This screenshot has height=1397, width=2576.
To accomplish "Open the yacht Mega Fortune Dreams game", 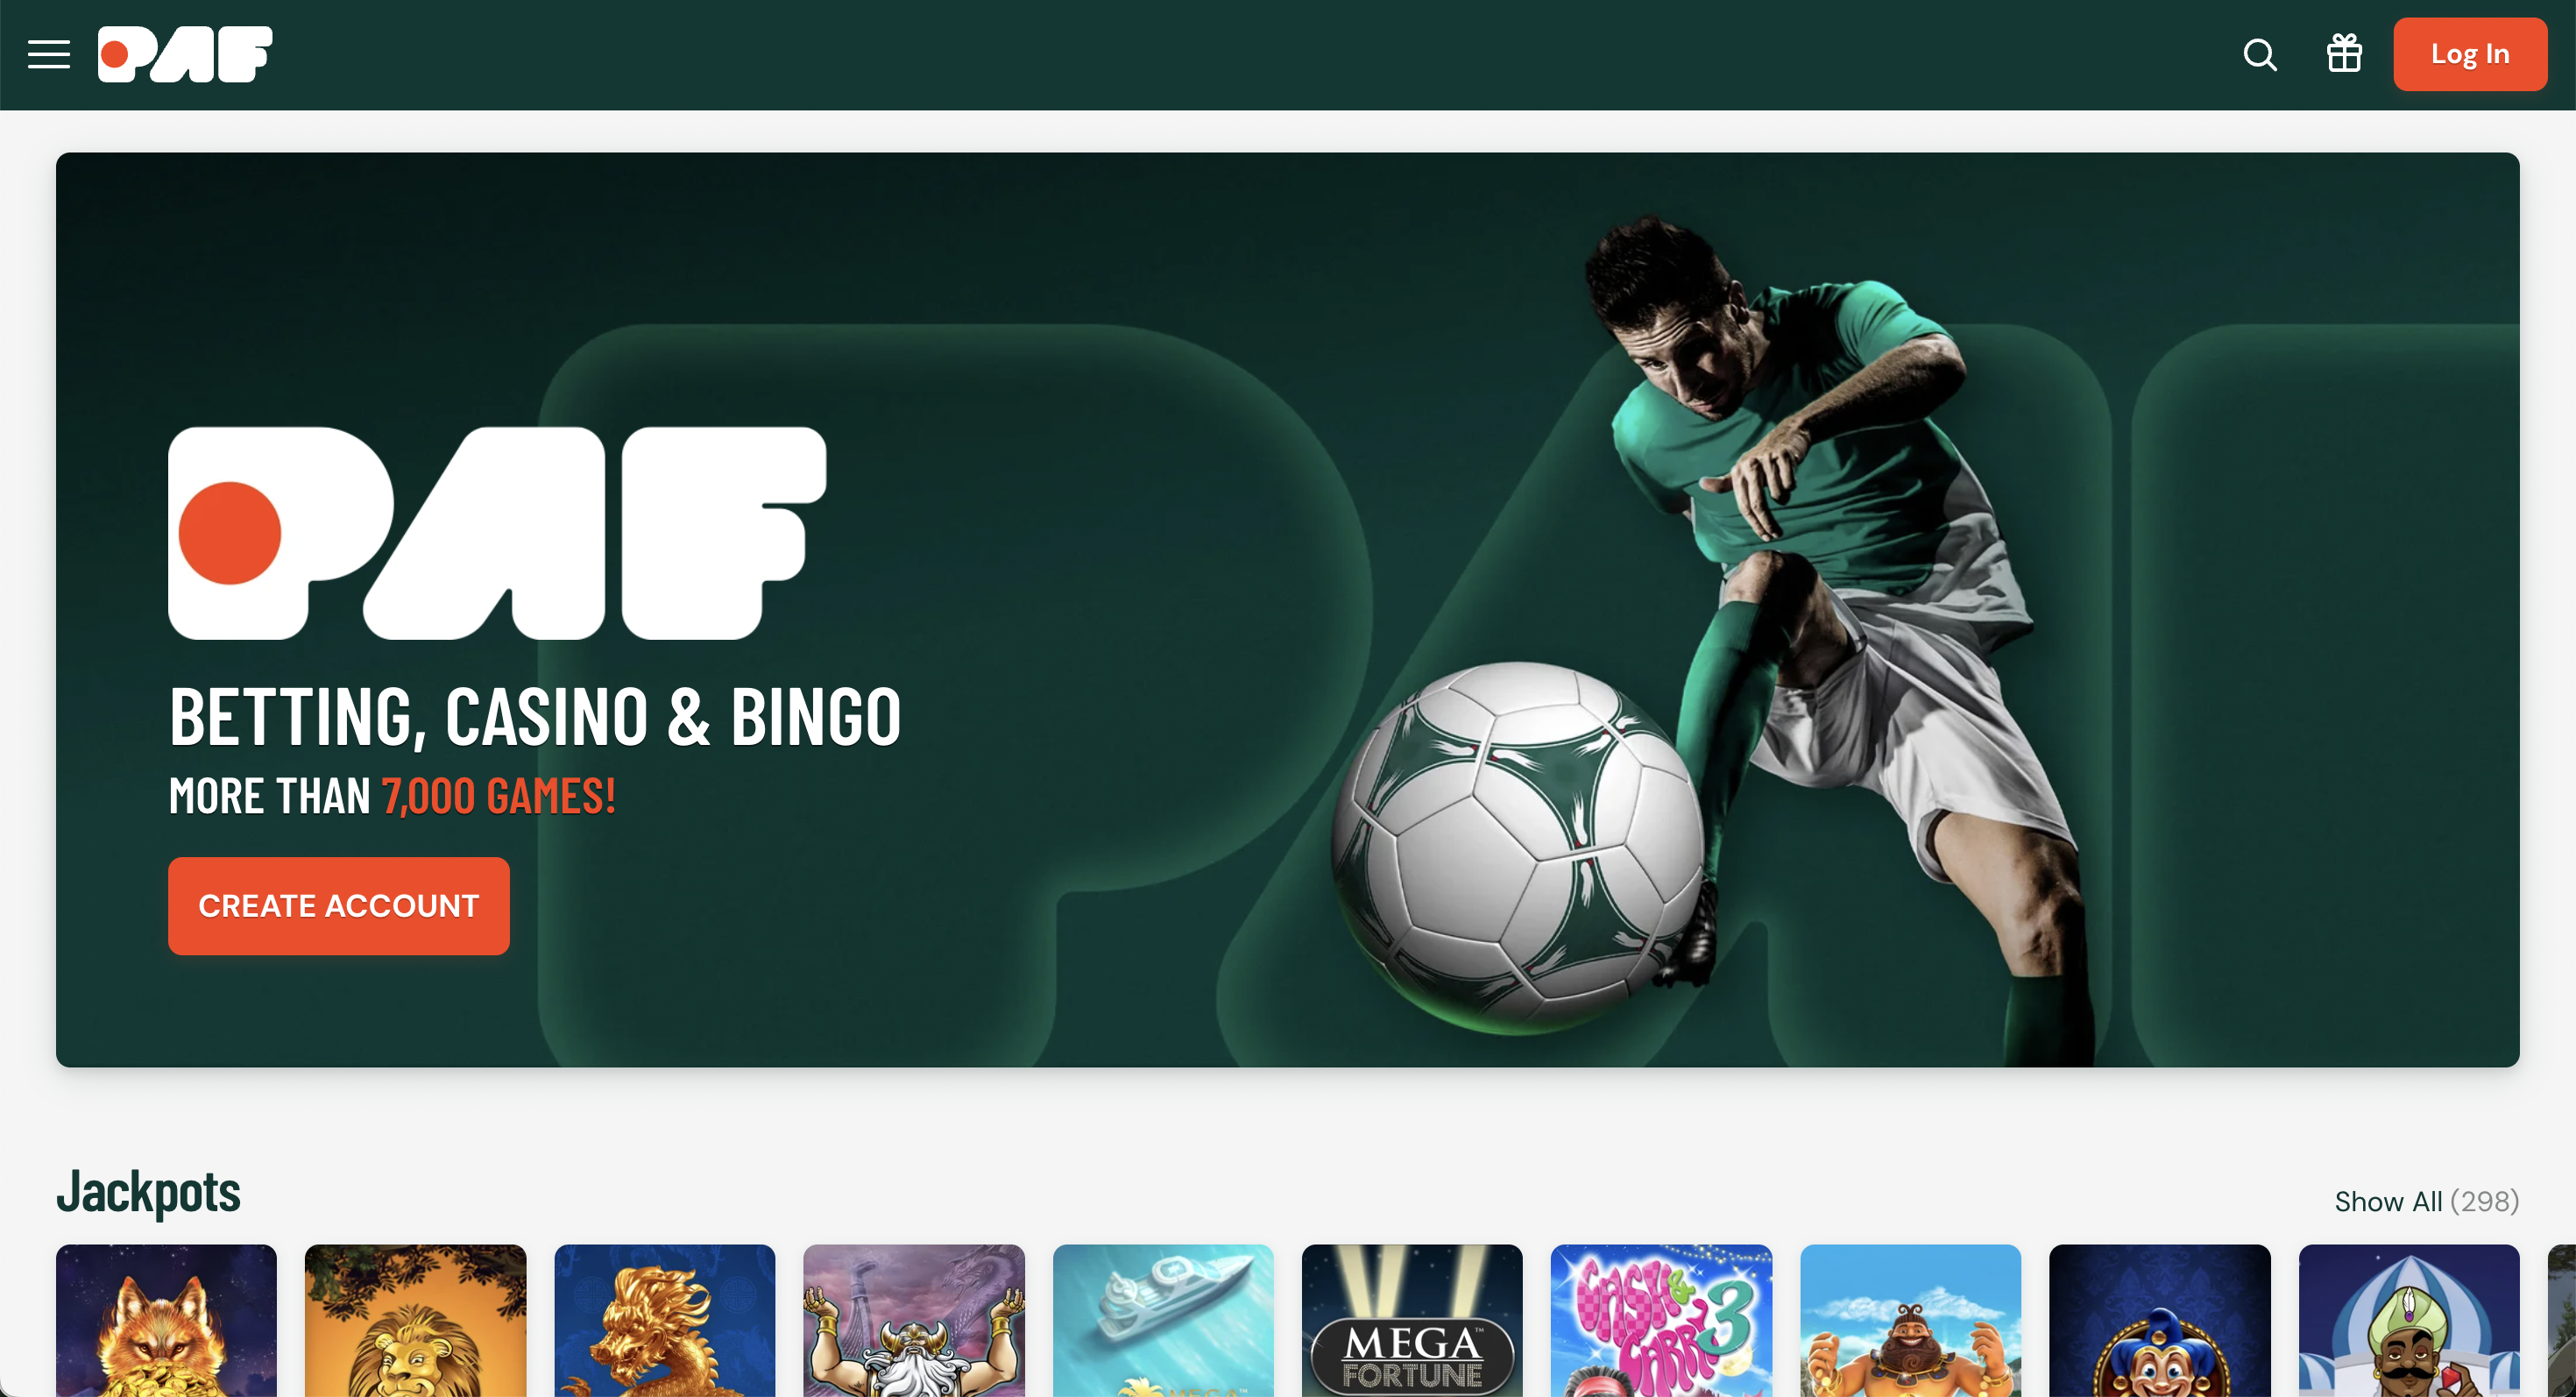I will click(x=1163, y=1320).
